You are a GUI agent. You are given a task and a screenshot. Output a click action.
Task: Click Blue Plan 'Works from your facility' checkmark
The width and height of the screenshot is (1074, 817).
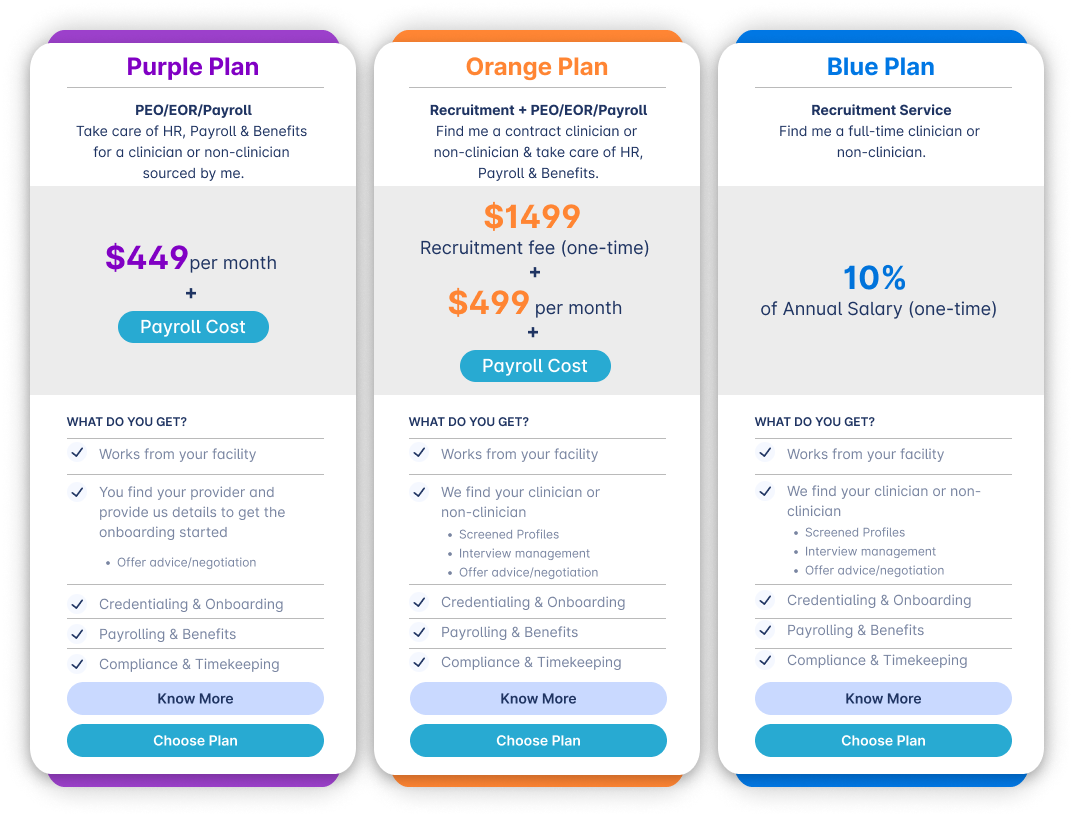click(765, 453)
